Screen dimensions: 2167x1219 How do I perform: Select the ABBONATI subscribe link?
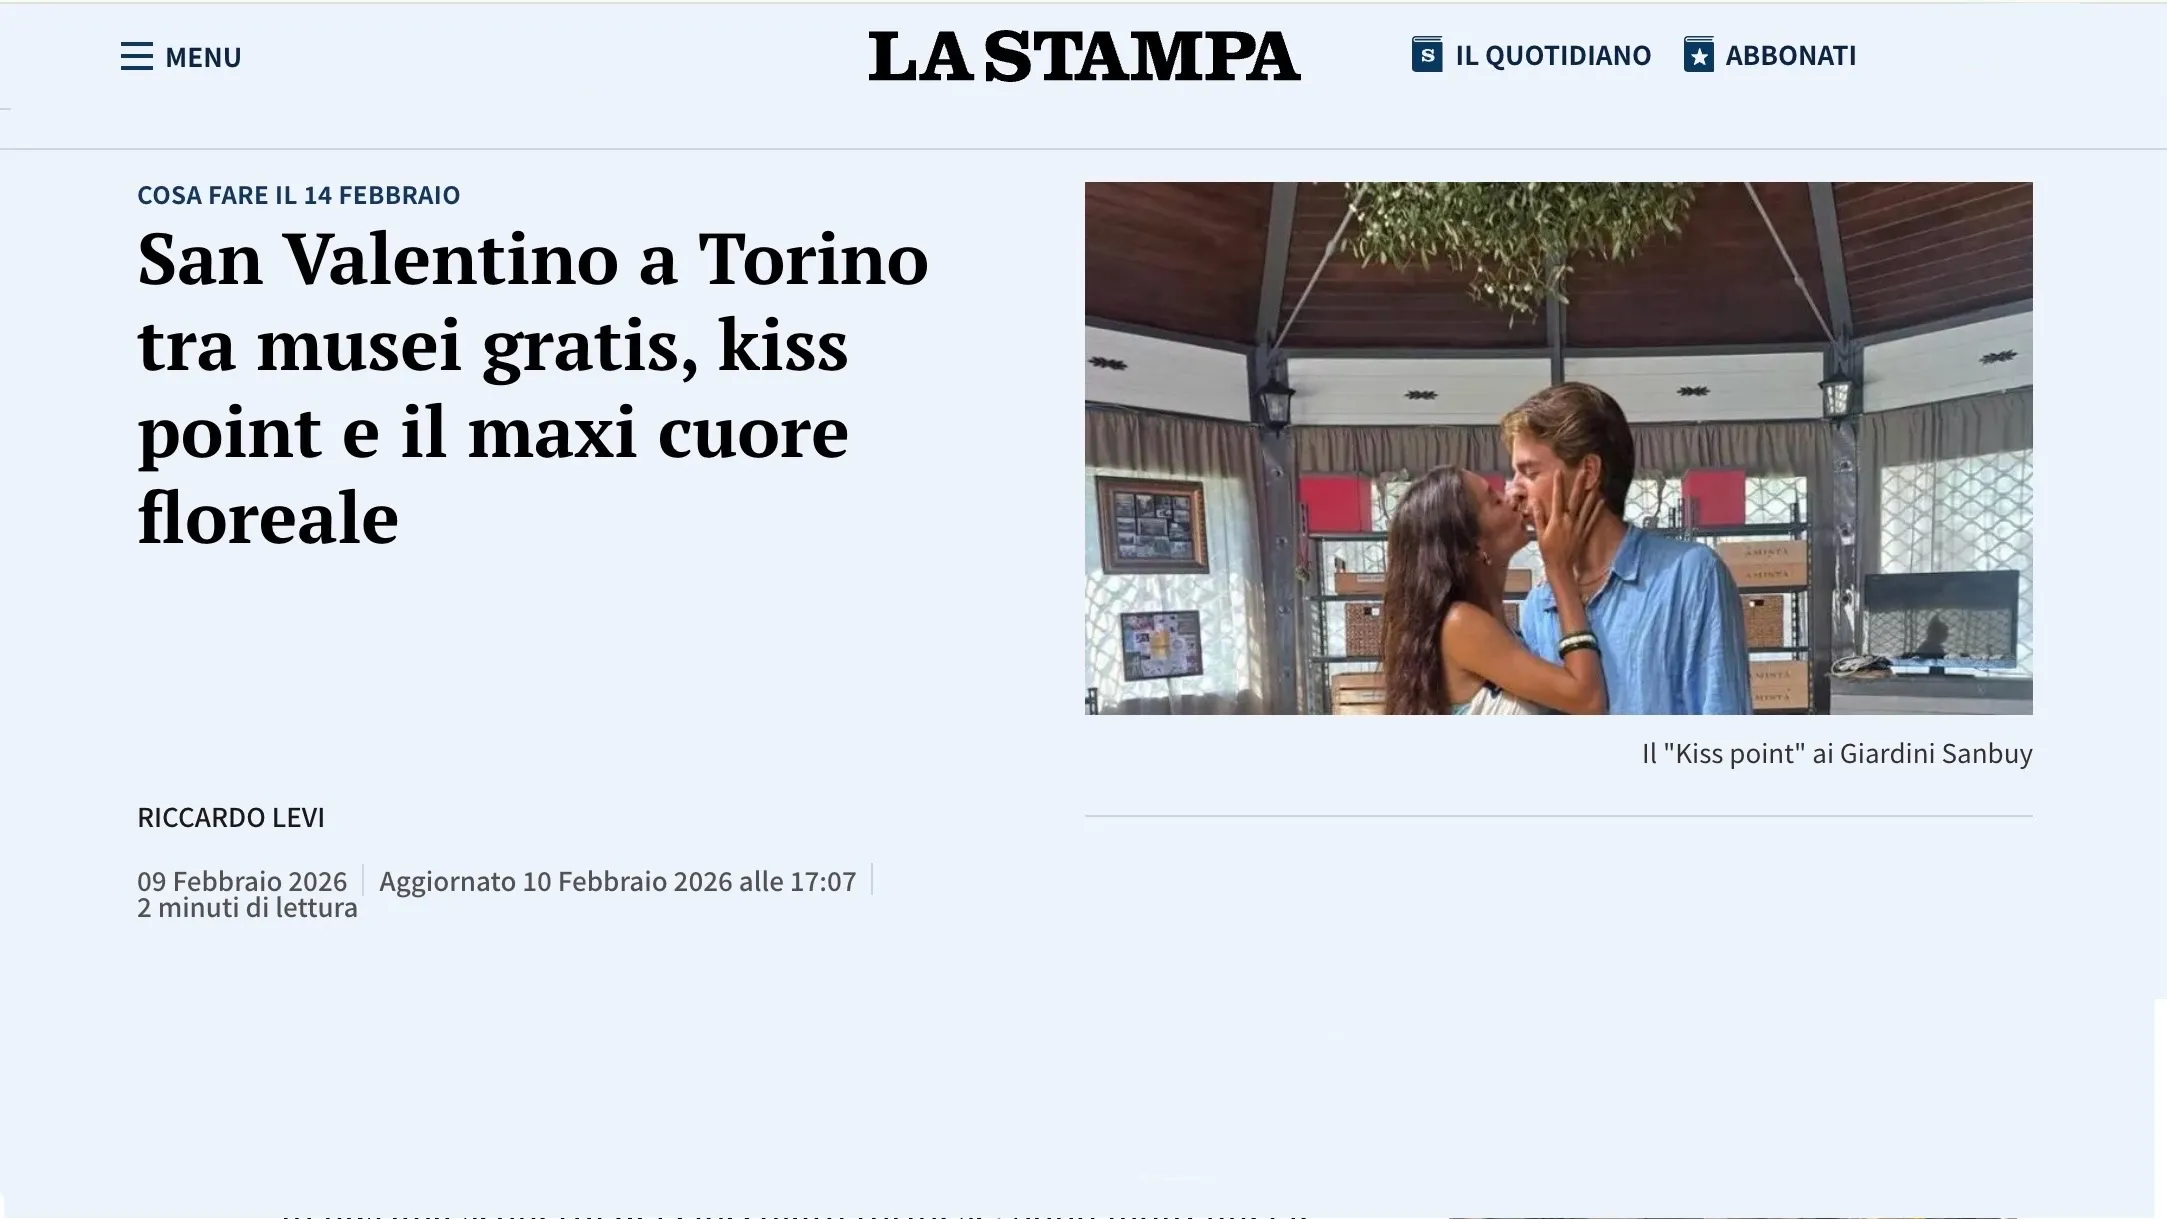[x=1791, y=55]
